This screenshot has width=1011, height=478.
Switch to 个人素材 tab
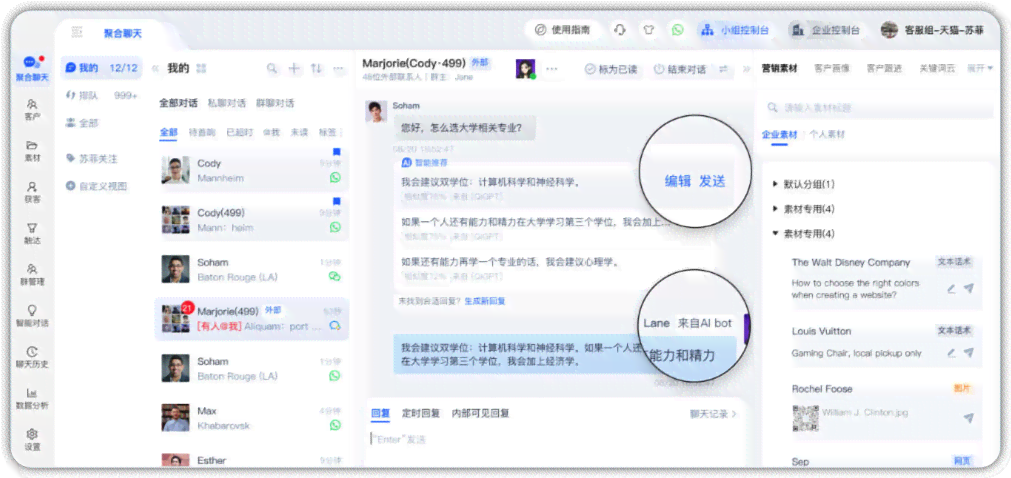[x=827, y=135]
